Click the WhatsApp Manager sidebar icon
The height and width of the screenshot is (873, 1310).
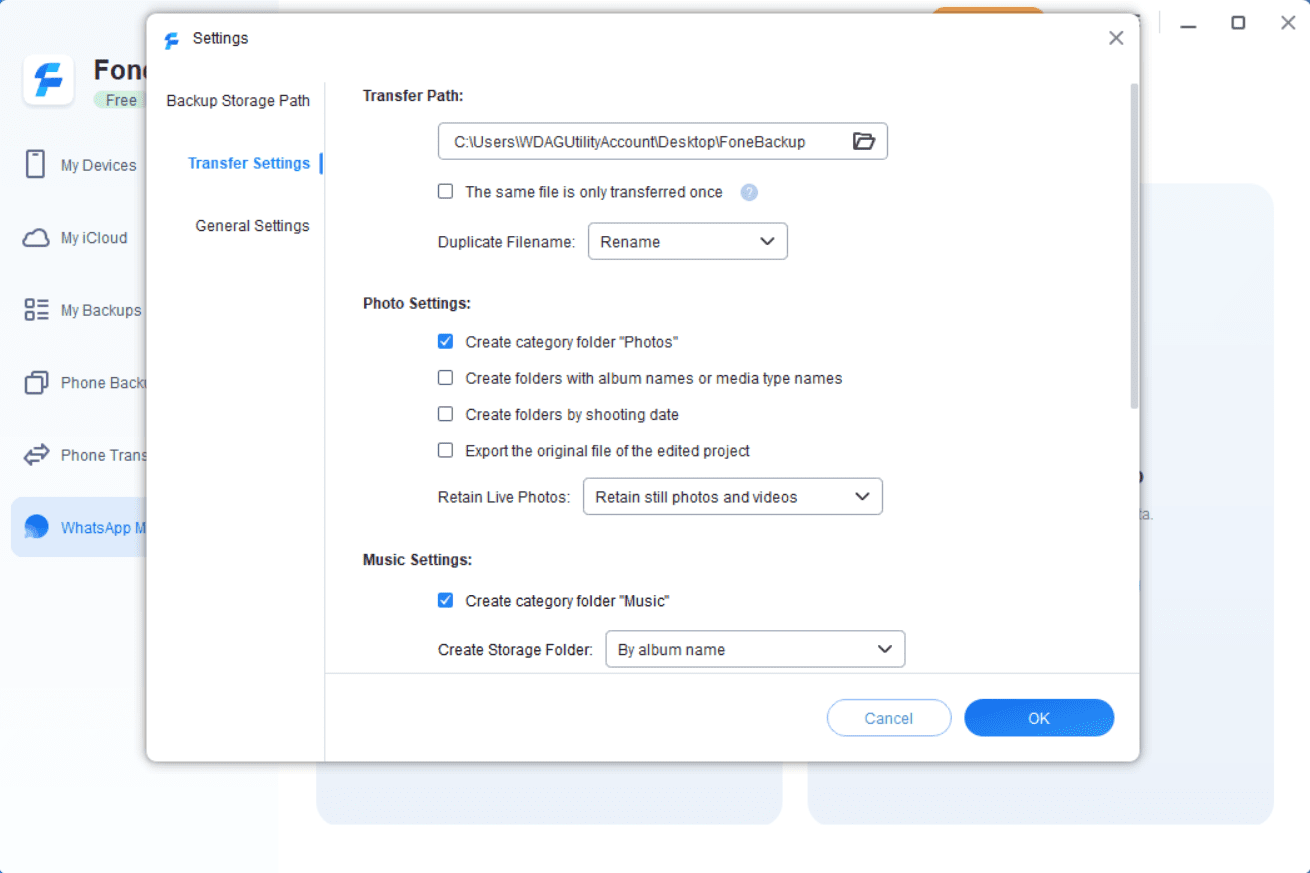pyautogui.click(x=36, y=528)
